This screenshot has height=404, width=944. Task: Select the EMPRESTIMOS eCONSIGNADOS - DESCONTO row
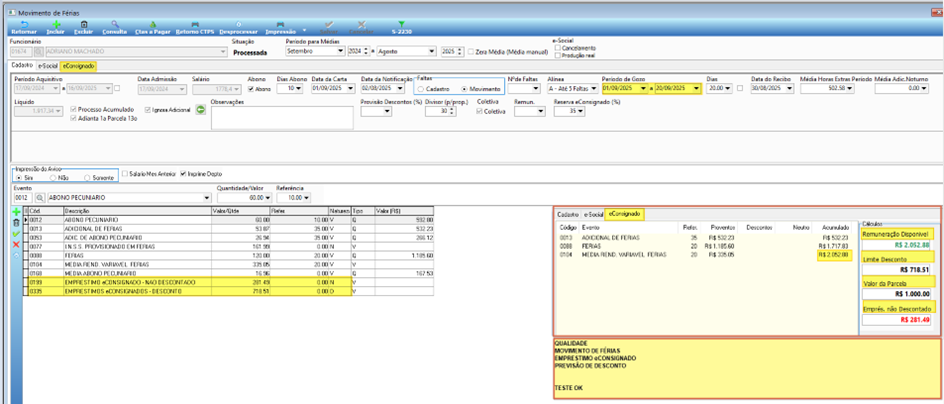click(228, 291)
